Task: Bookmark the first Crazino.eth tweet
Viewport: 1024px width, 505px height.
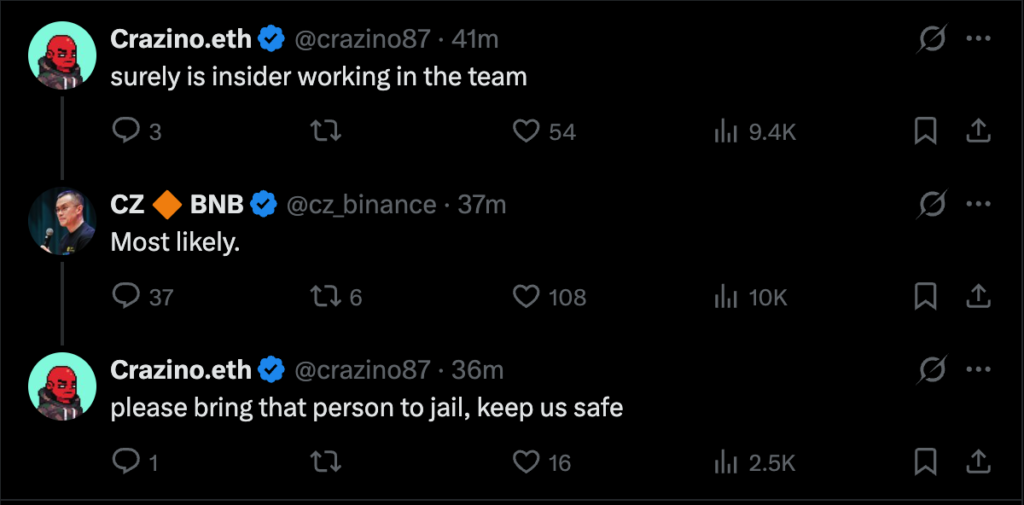Action: (x=926, y=131)
